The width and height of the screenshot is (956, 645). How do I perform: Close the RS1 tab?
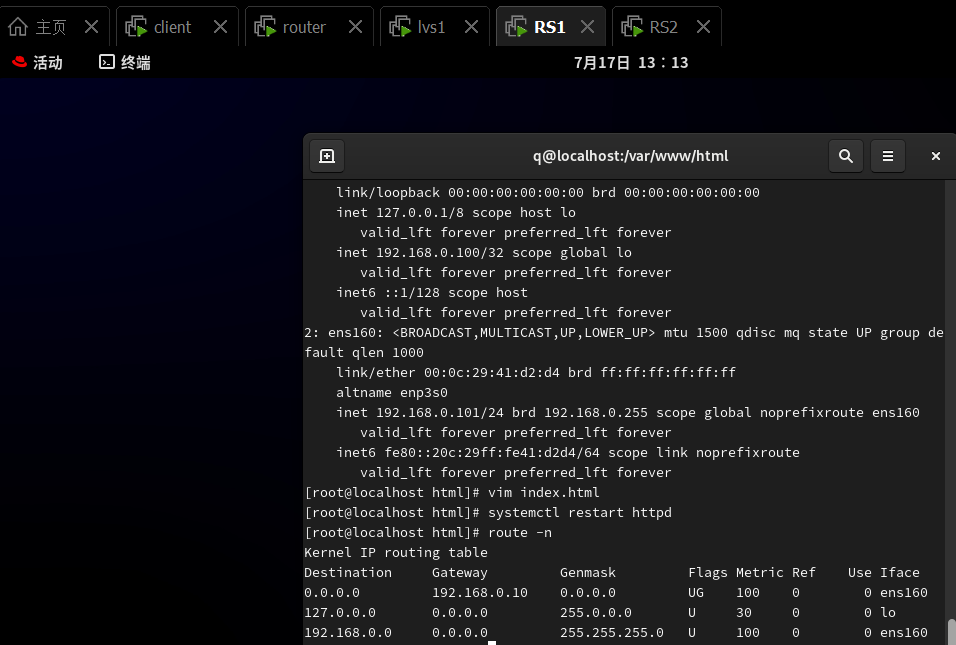(x=587, y=27)
